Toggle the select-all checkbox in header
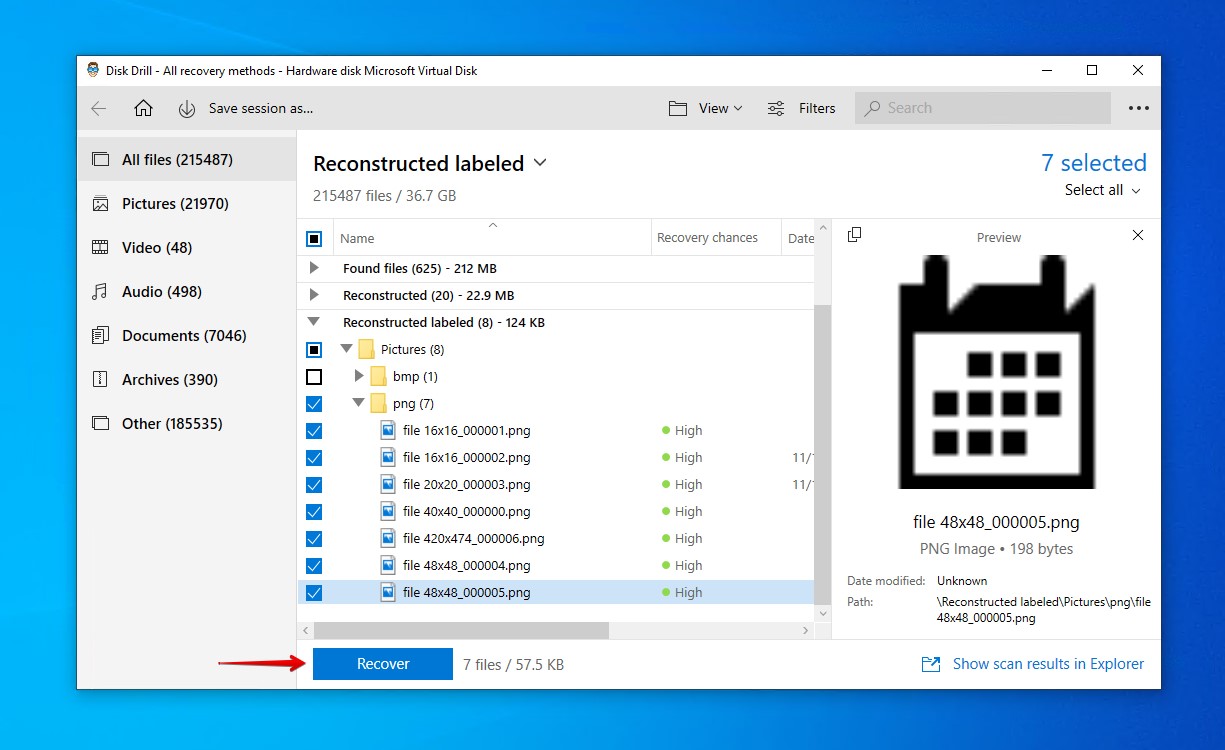This screenshot has width=1225, height=750. click(314, 238)
